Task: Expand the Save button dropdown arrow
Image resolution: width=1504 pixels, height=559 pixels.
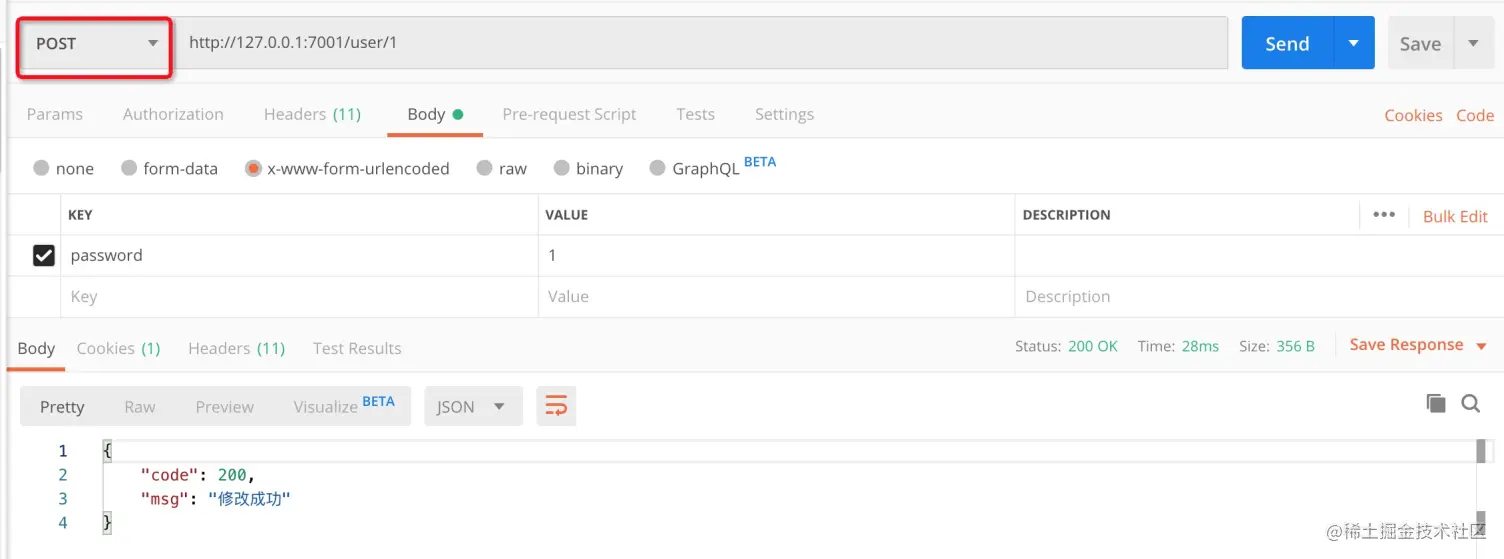Action: pyautogui.click(x=1473, y=43)
